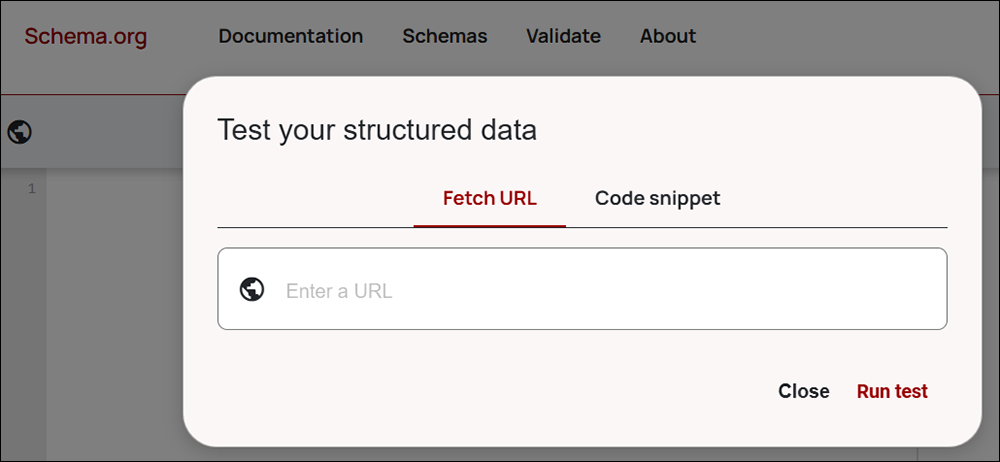Viewport: 1000px width, 462px height.
Task: Close the structured data dialog
Action: click(804, 391)
